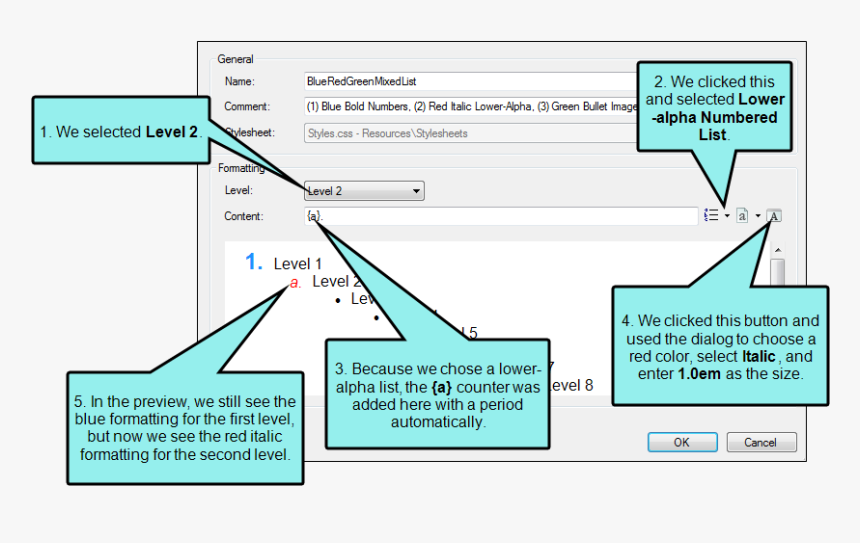Open the list format dropdown arrow

click(x=727, y=216)
